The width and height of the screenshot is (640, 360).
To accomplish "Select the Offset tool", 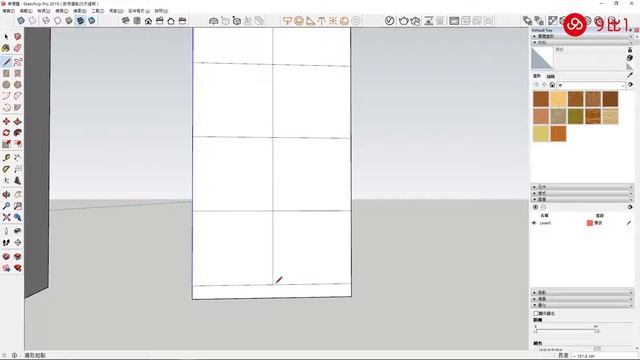I will 18,144.
